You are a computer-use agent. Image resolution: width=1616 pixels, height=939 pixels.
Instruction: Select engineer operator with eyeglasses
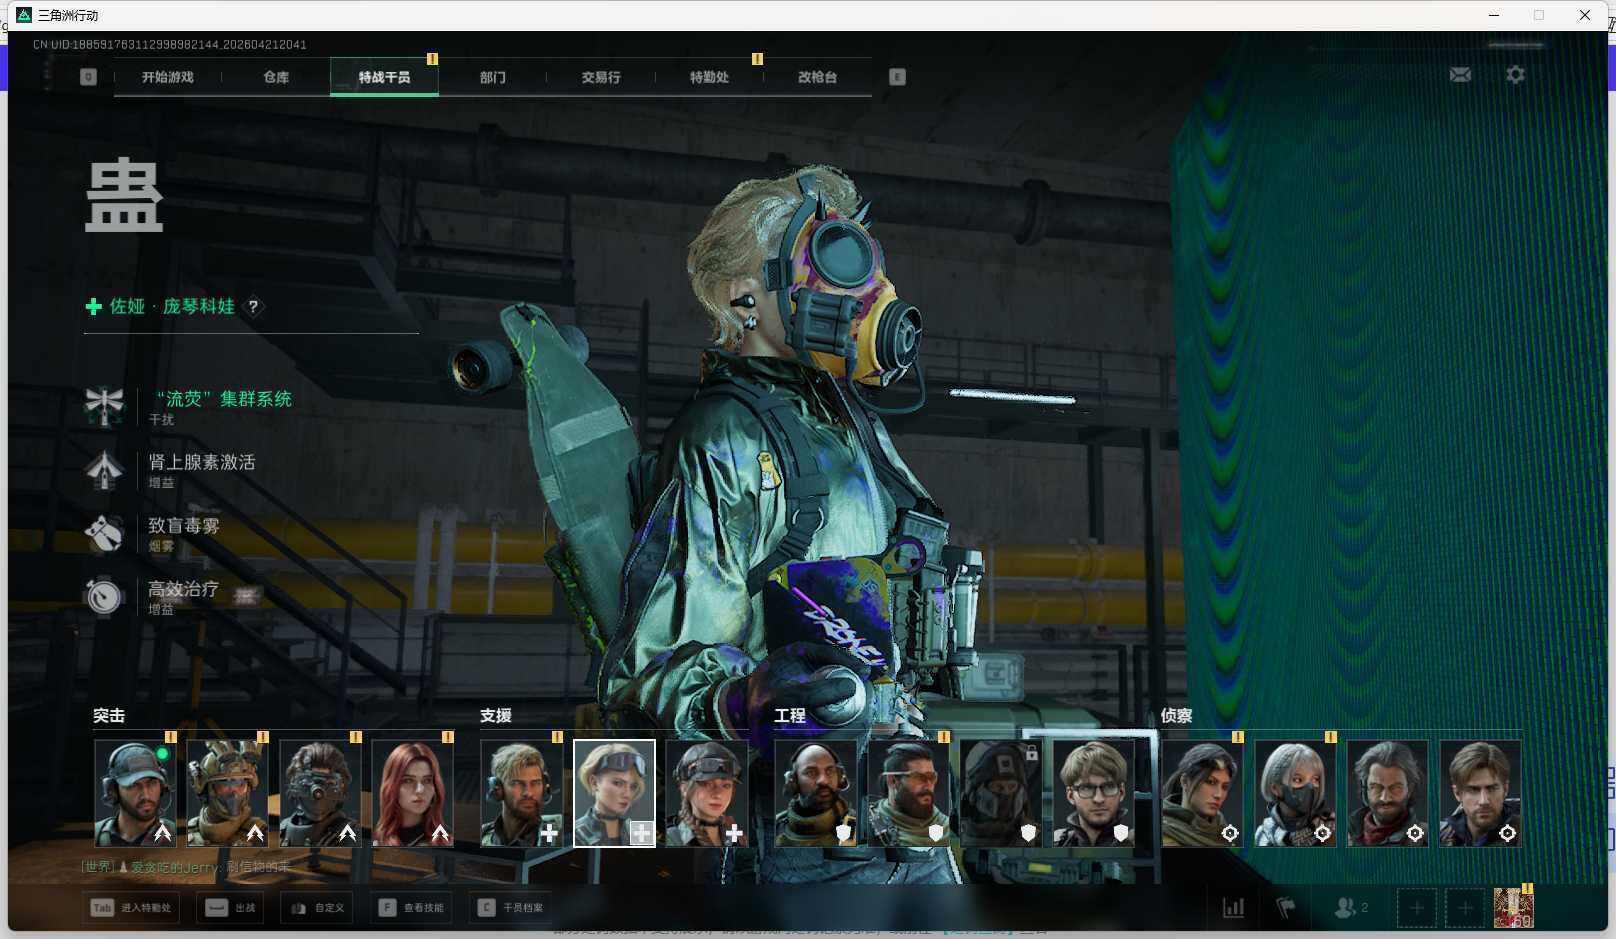(x=1094, y=793)
